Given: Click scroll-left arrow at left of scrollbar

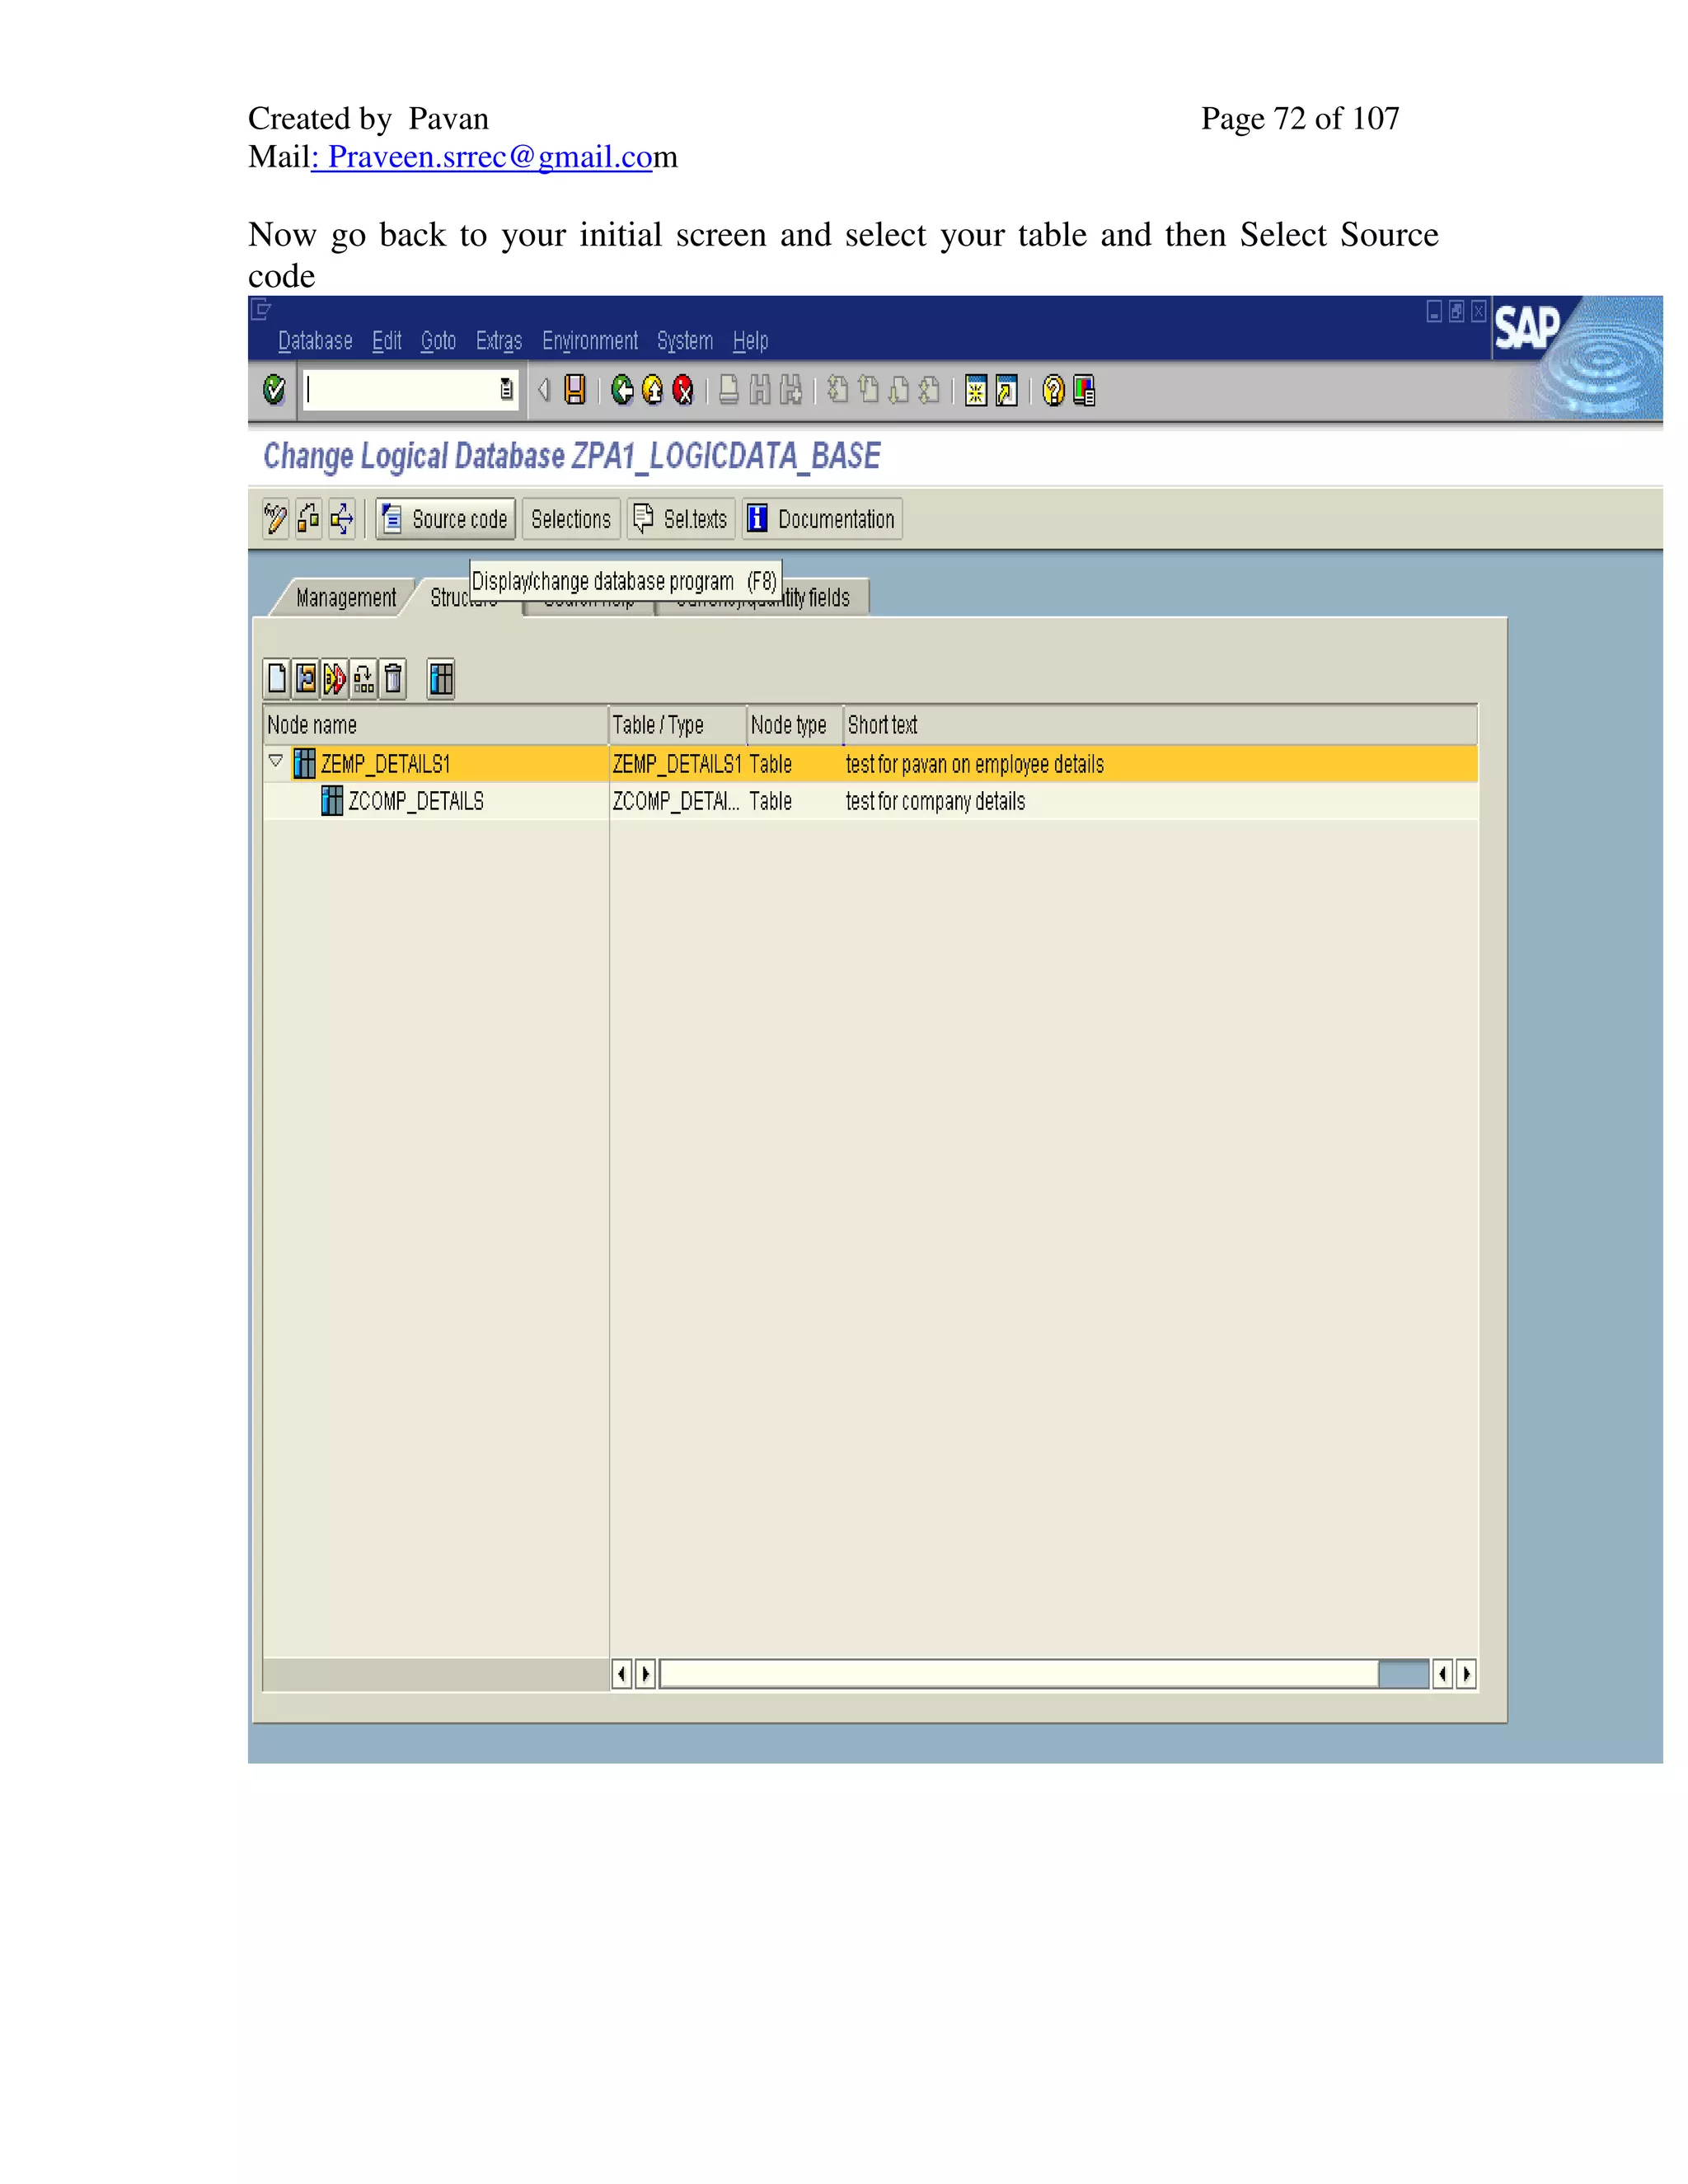Looking at the screenshot, I should click(x=621, y=1673).
